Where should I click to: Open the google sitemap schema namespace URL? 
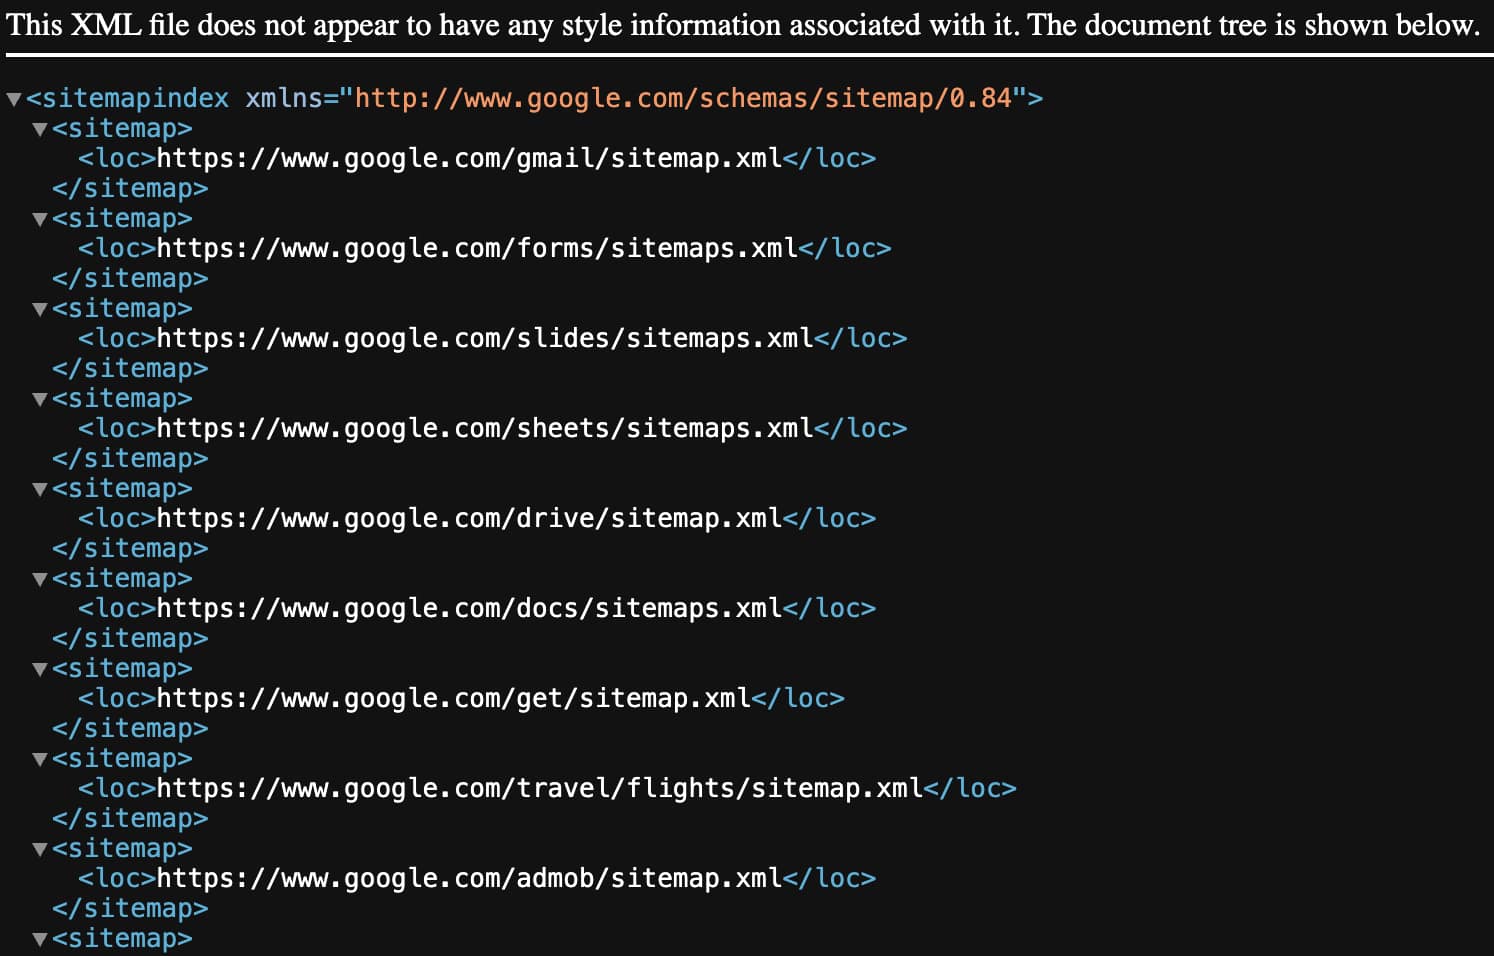pos(690,98)
